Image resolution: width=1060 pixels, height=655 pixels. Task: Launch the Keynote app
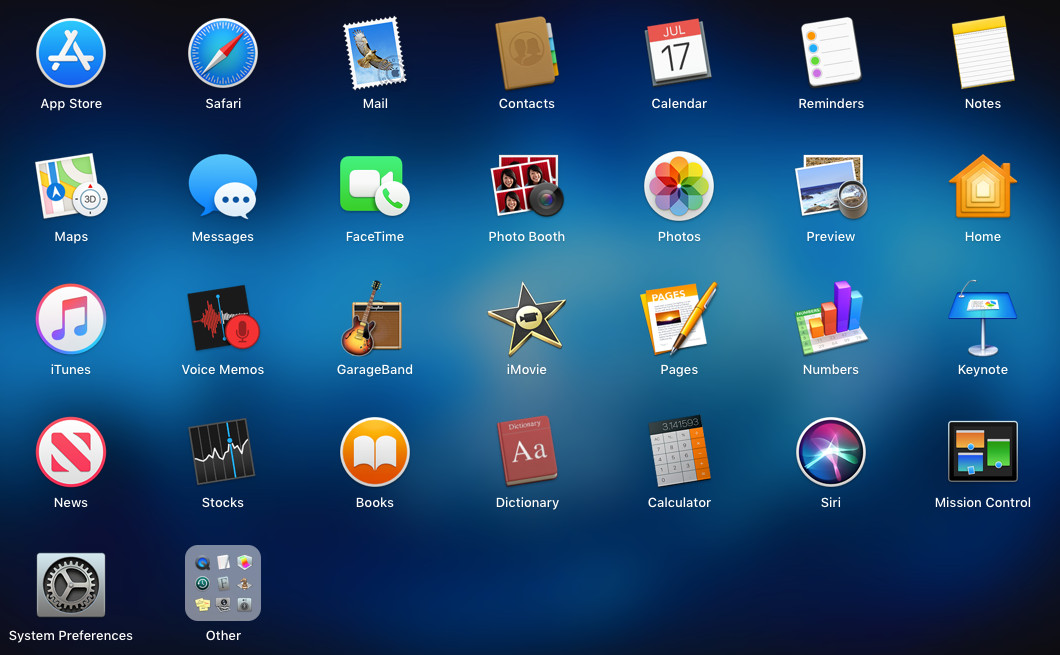coord(983,318)
